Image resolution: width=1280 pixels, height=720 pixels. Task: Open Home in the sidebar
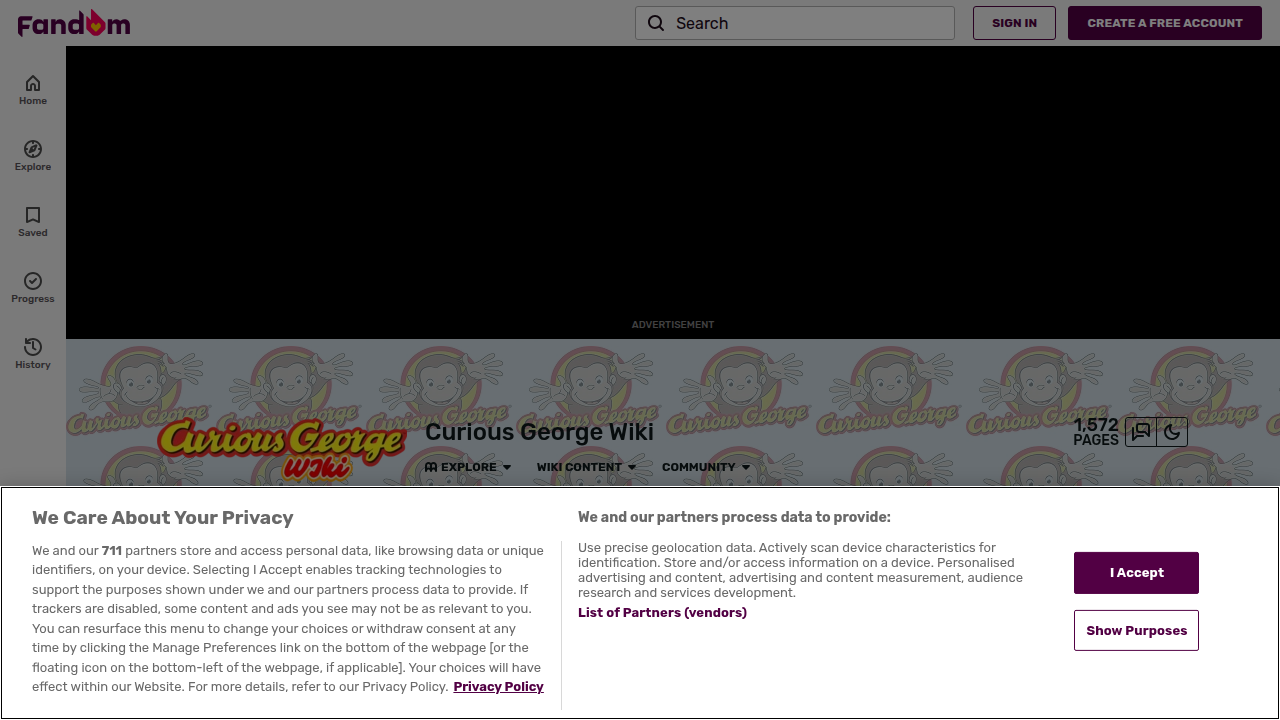33,90
